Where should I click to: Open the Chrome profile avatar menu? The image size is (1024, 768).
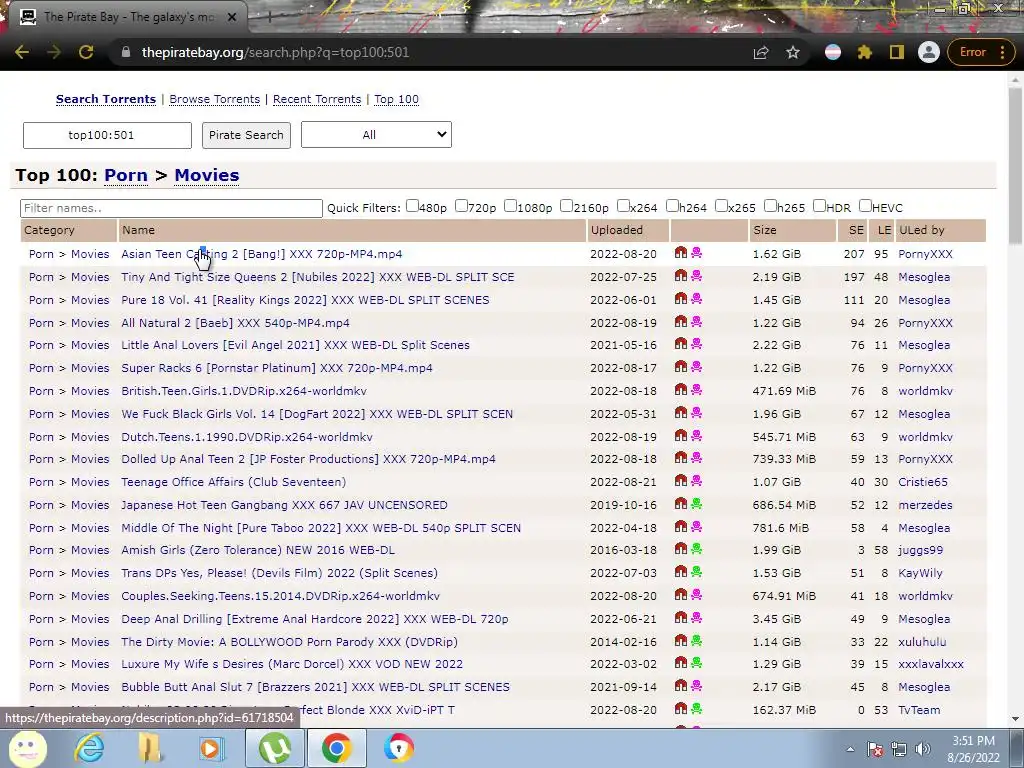click(x=928, y=52)
